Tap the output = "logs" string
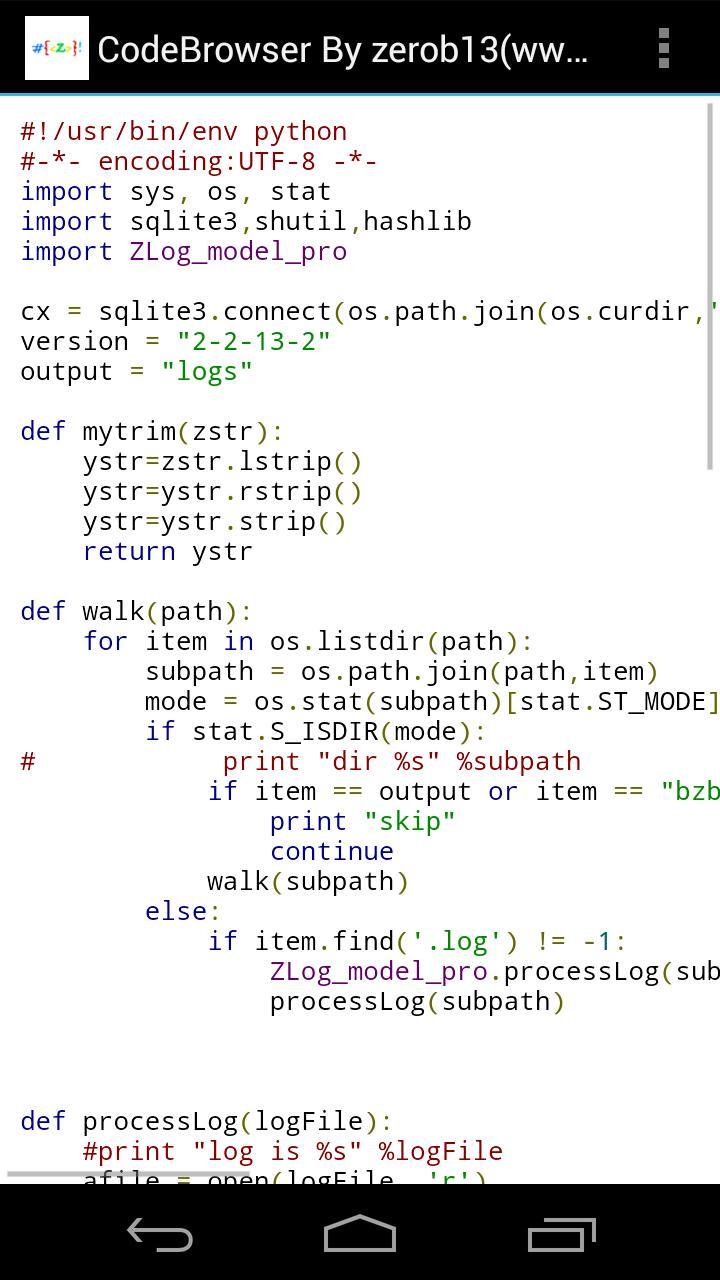The width and height of the screenshot is (720, 1280). point(207,371)
